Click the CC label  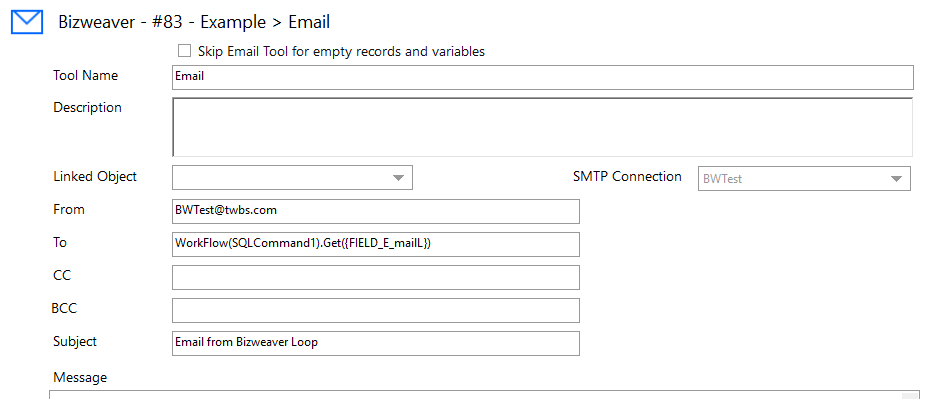click(x=62, y=276)
